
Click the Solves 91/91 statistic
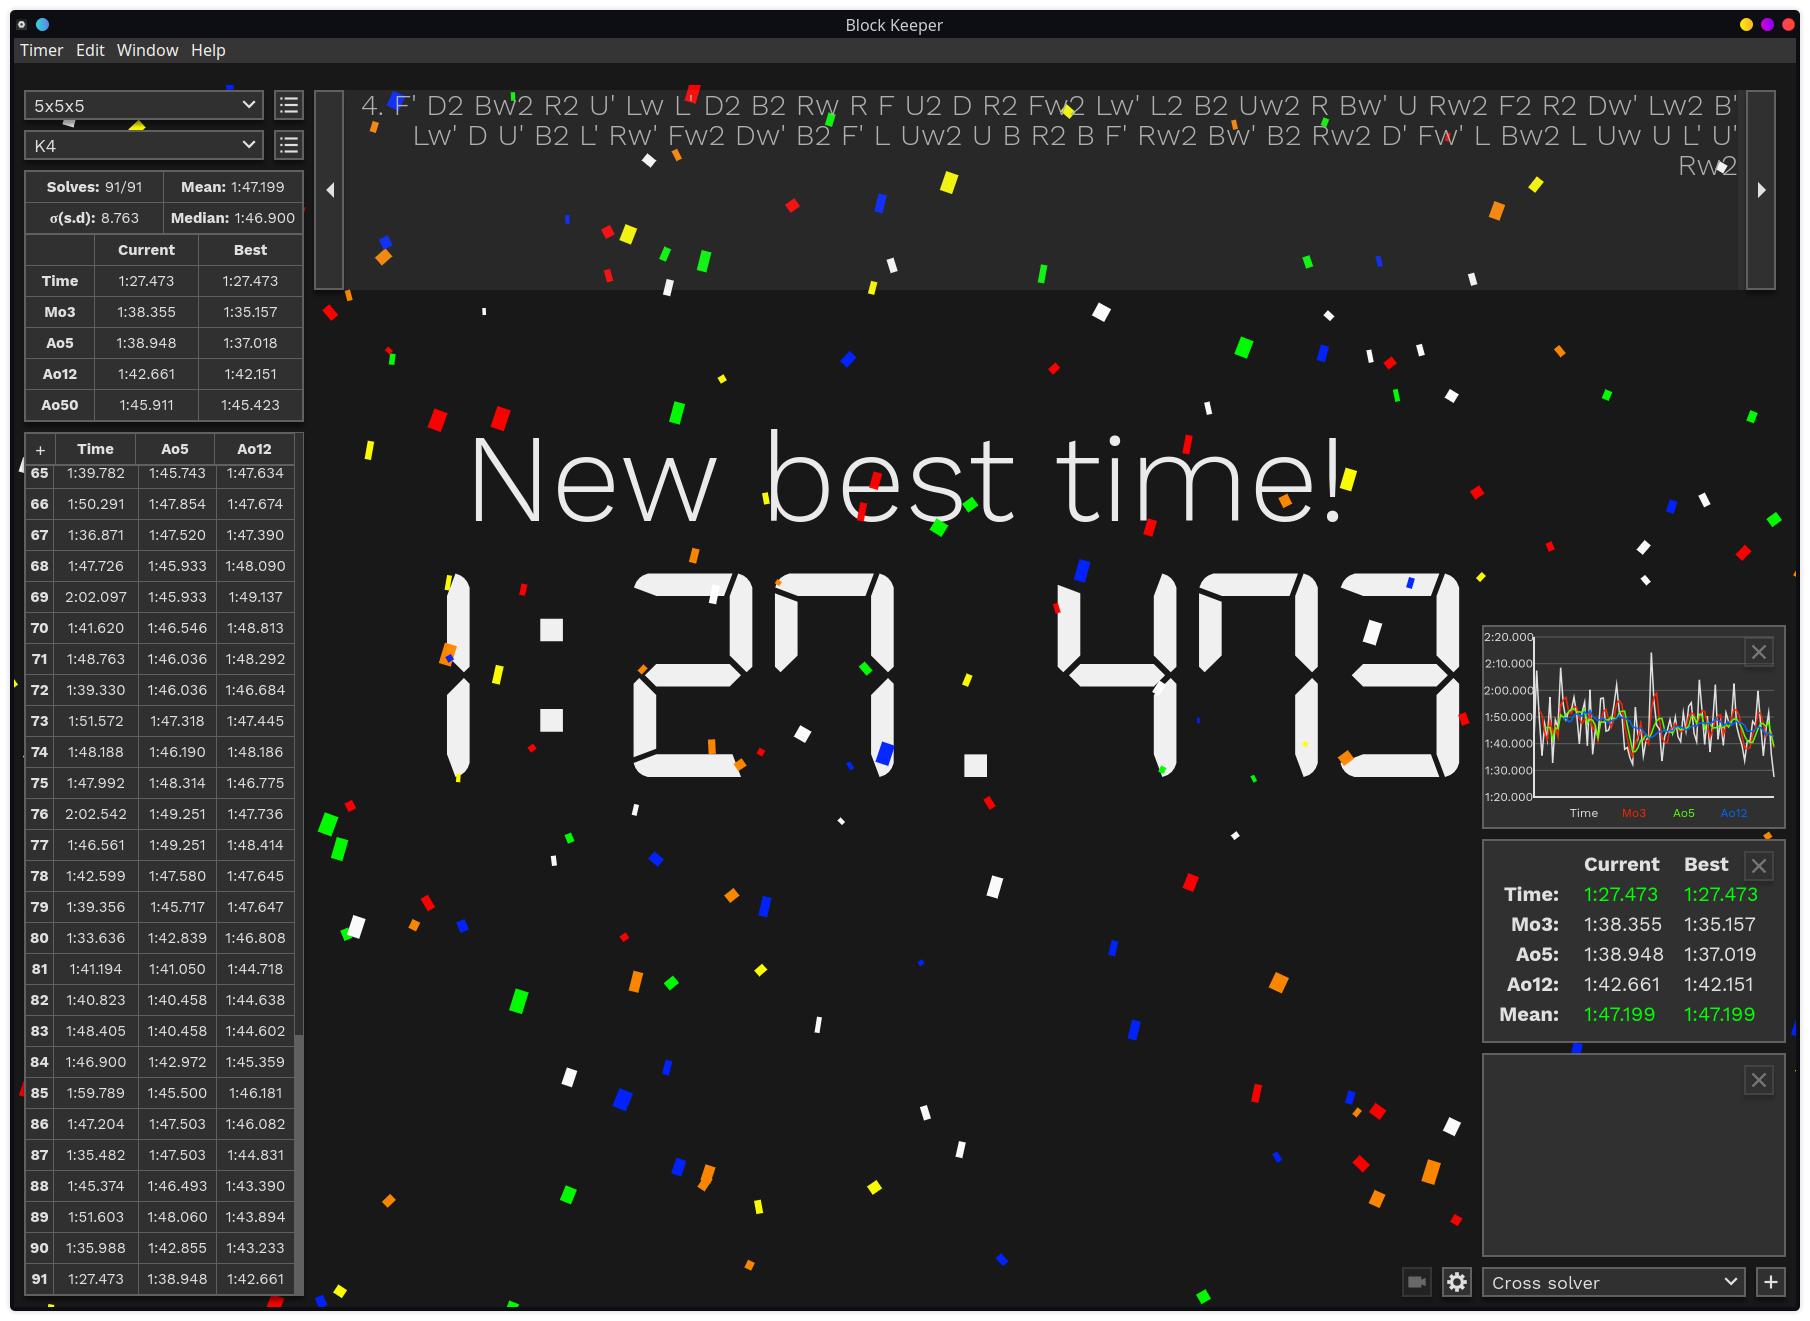pos(95,187)
